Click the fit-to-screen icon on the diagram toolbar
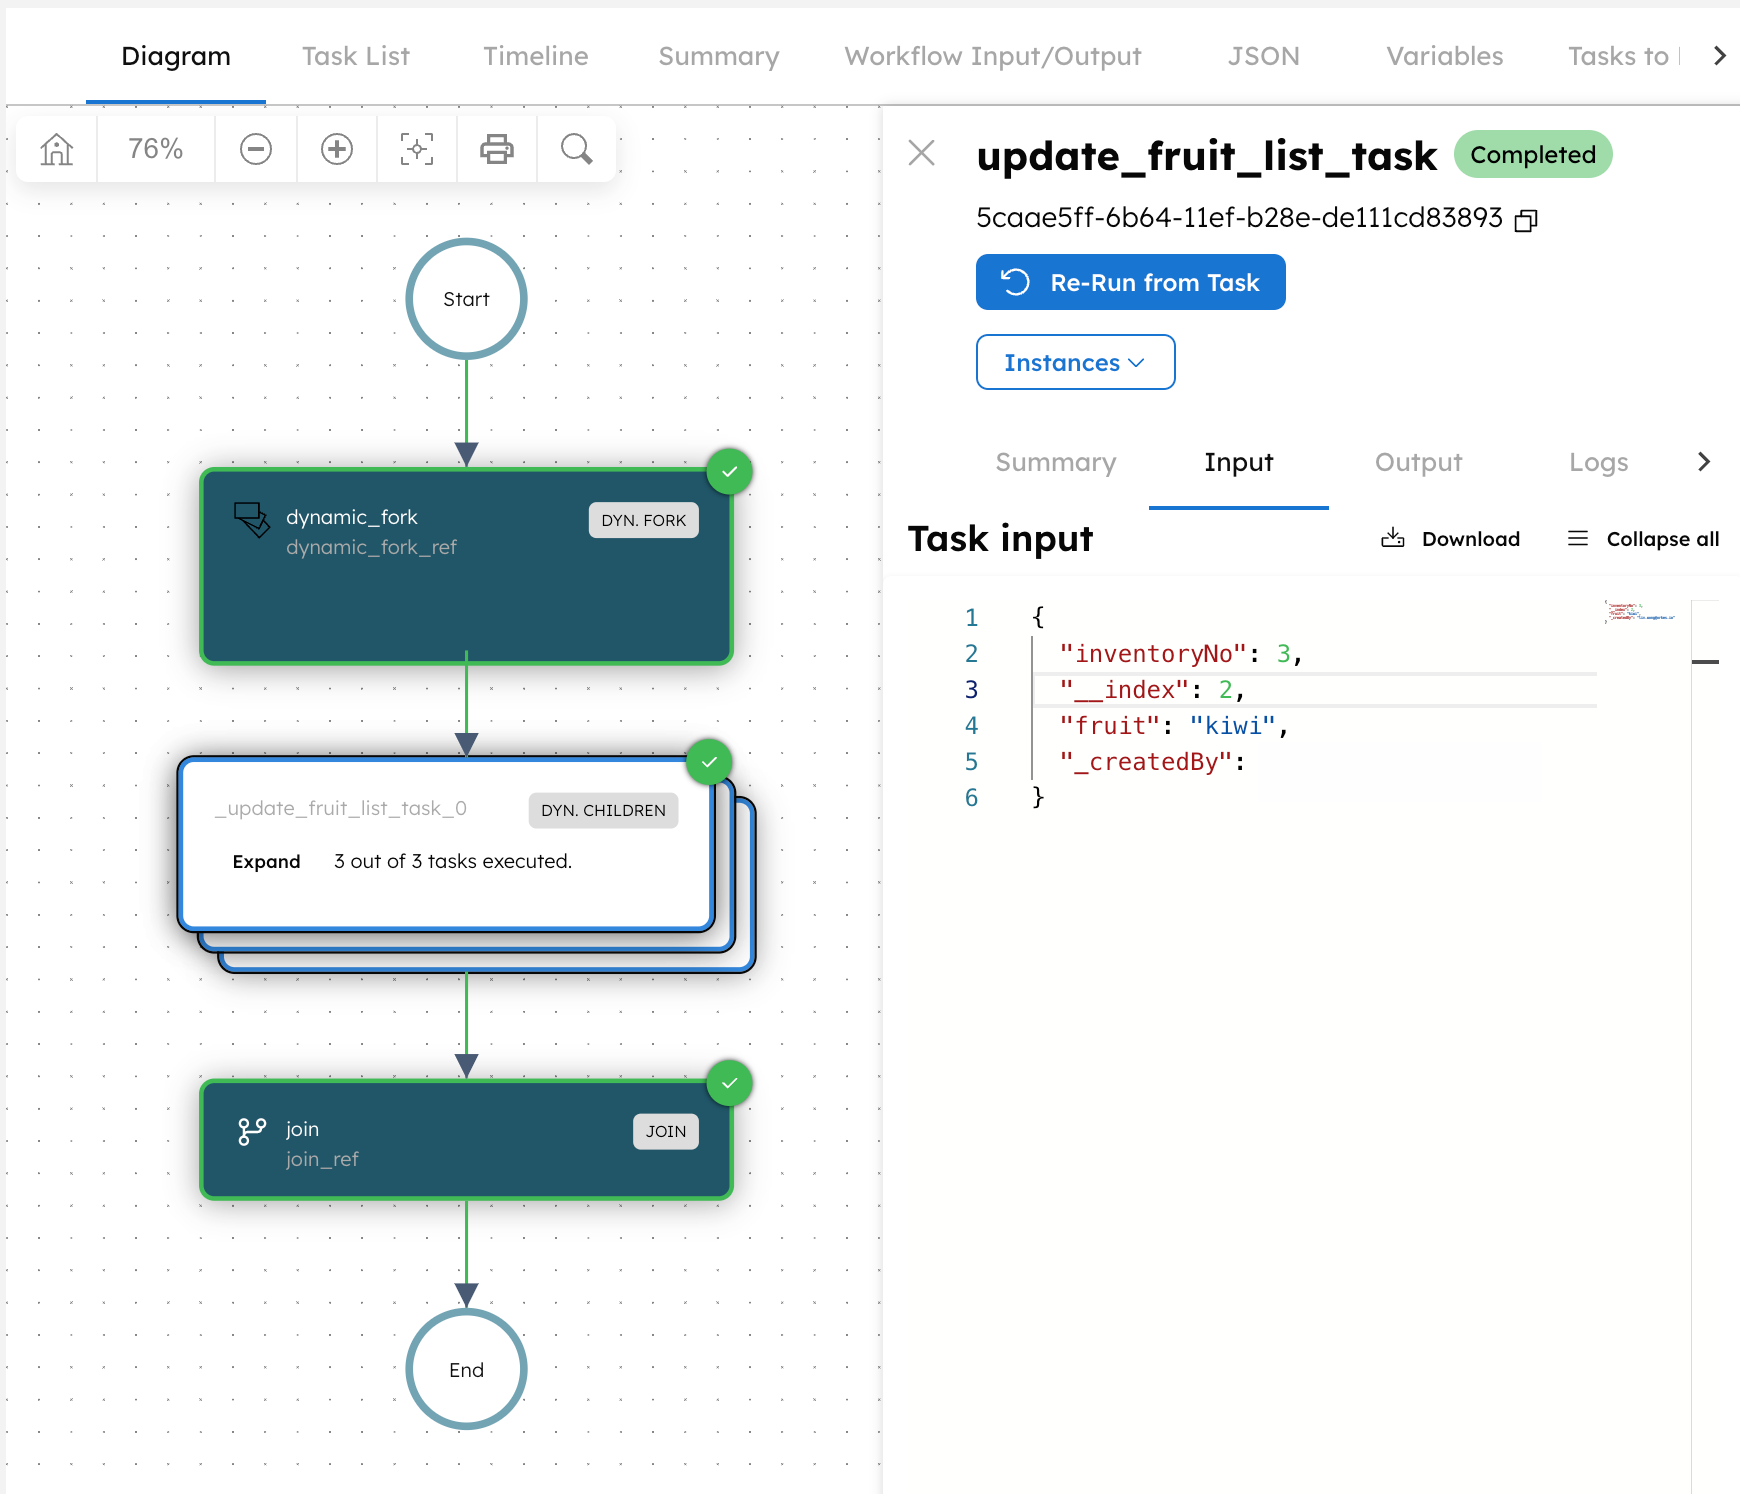This screenshot has width=1740, height=1494. coord(416,149)
